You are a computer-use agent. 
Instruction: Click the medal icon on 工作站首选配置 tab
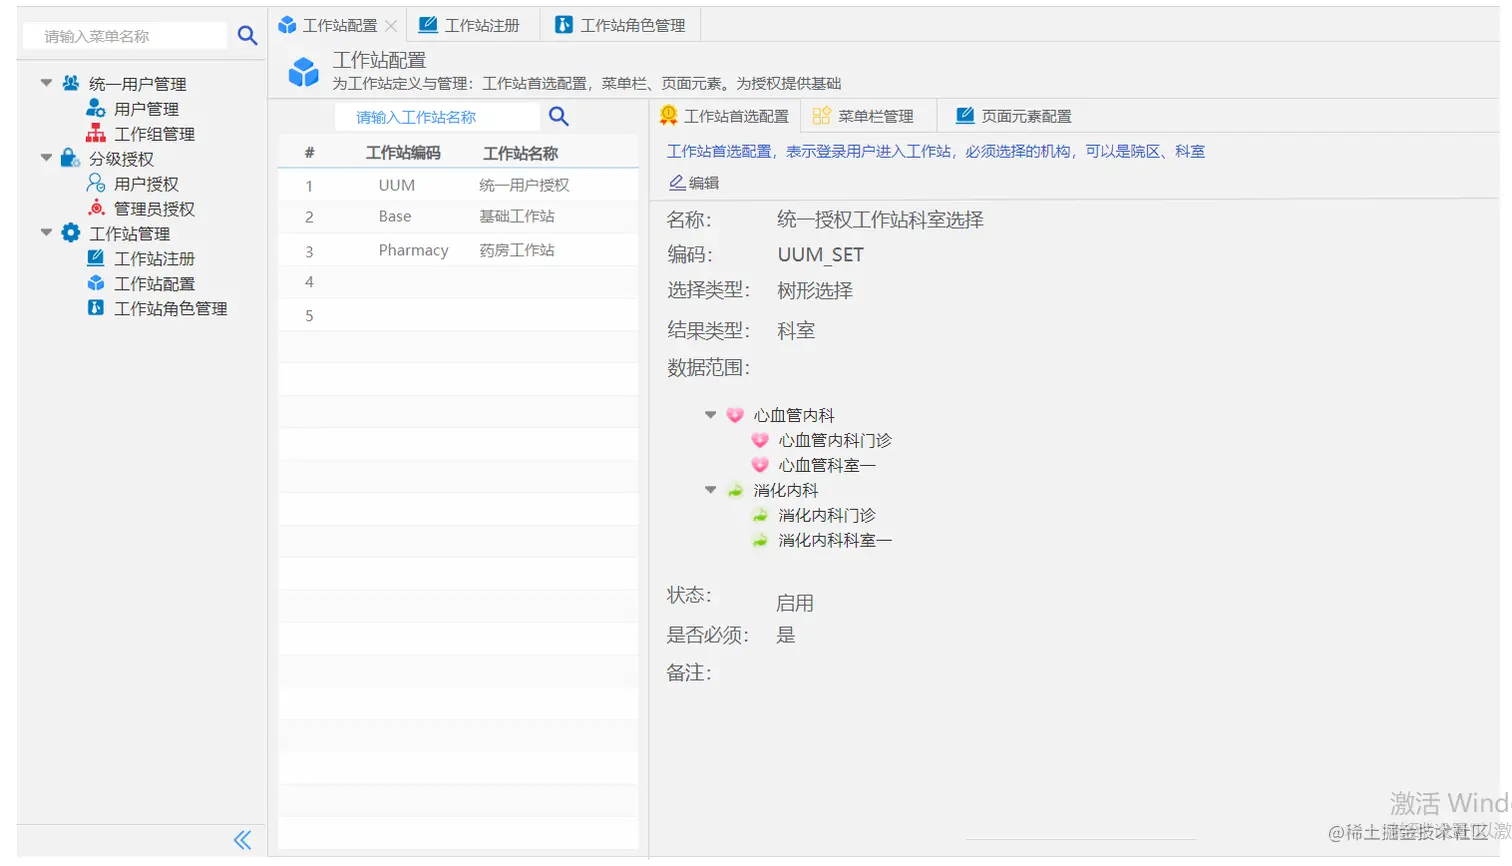[x=669, y=115]
